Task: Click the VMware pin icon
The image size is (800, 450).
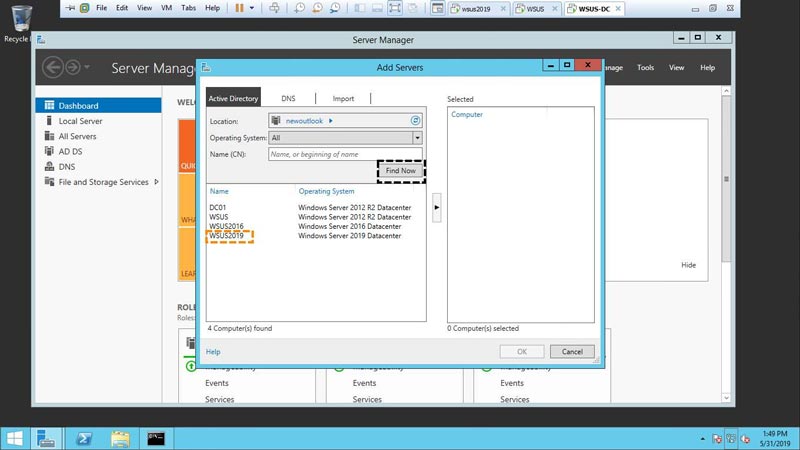Action: (70, 8)
